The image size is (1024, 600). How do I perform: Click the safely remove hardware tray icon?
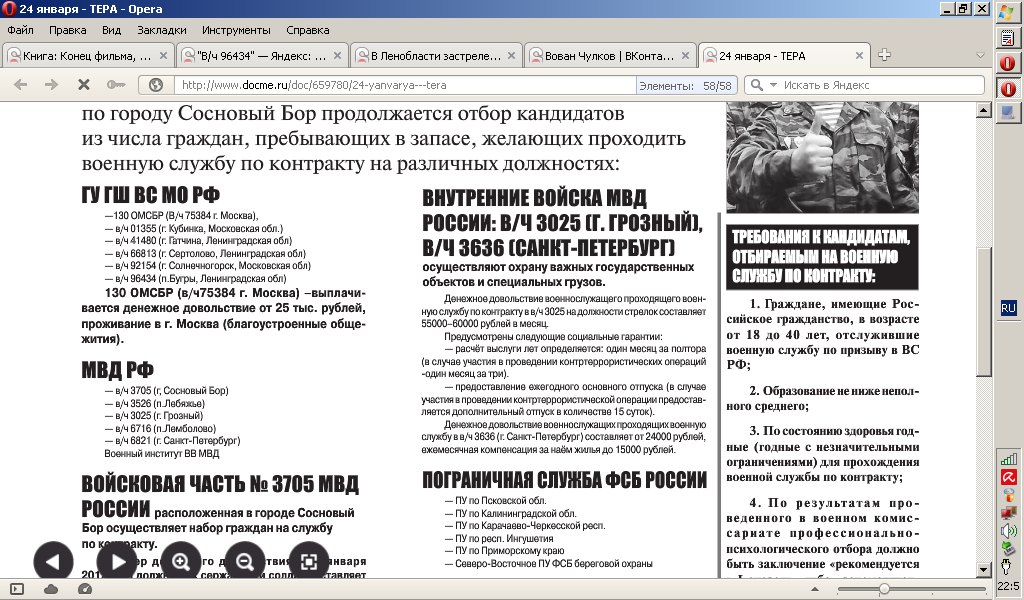[x=1009, y=548]
